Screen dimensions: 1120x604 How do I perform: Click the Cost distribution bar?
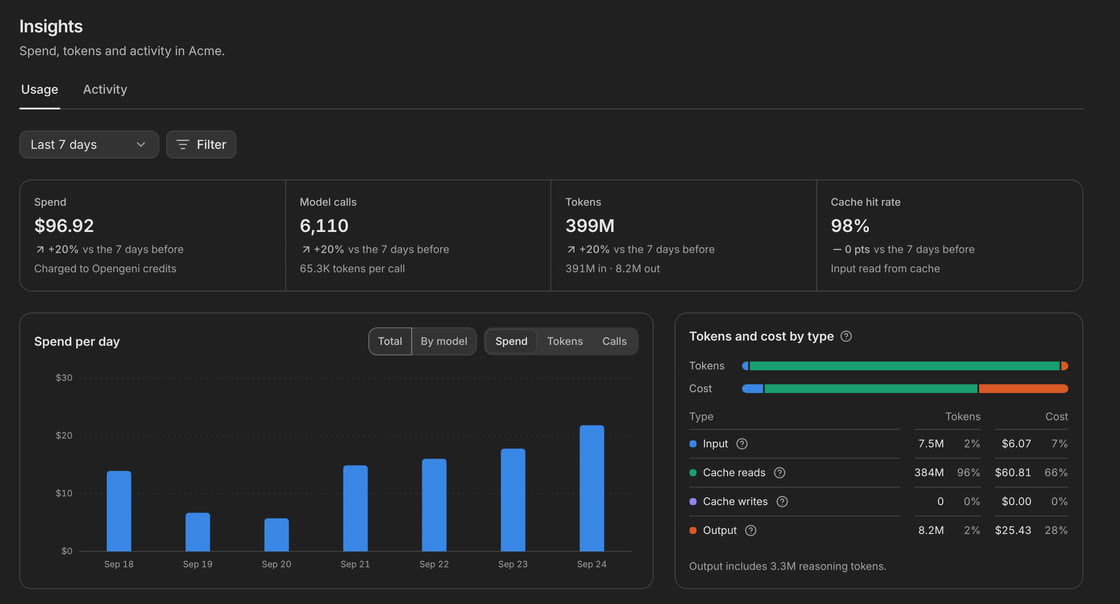(x=905, y=388)
